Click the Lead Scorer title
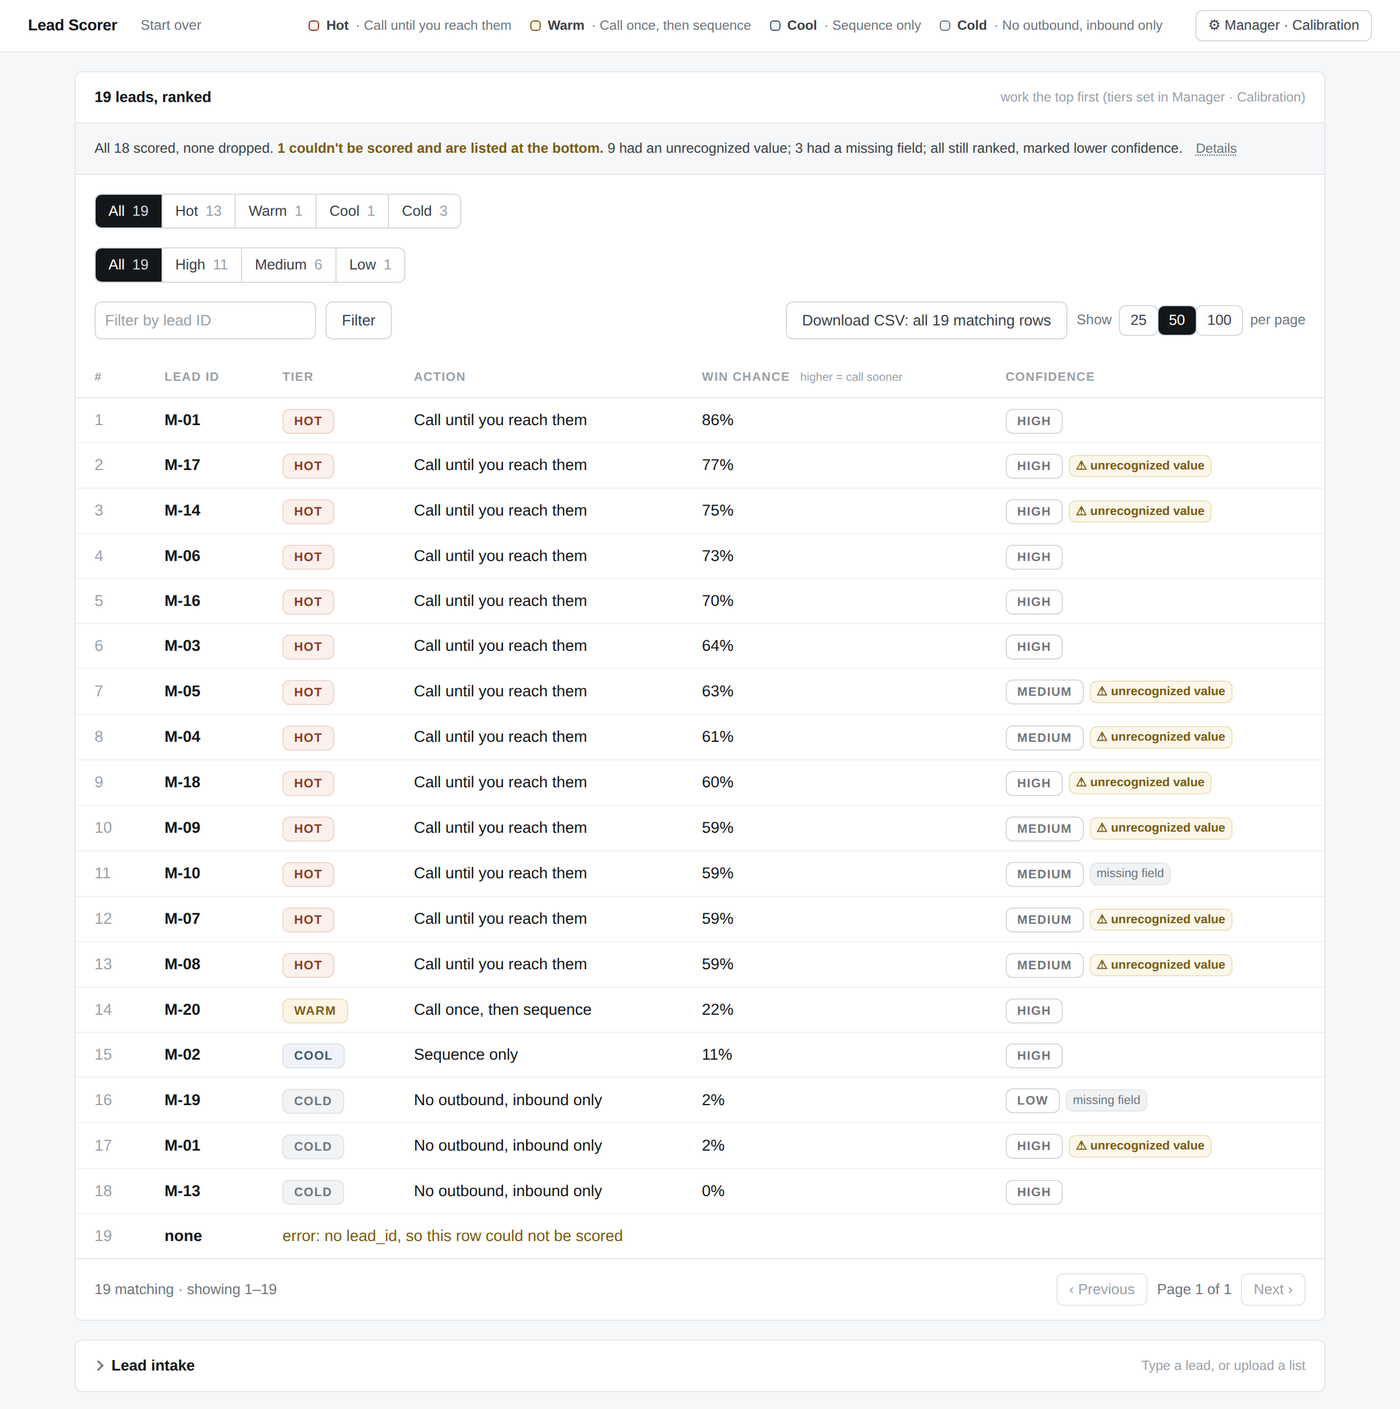This screenshot has height=1409, width=1400. [x=72, y=25]
